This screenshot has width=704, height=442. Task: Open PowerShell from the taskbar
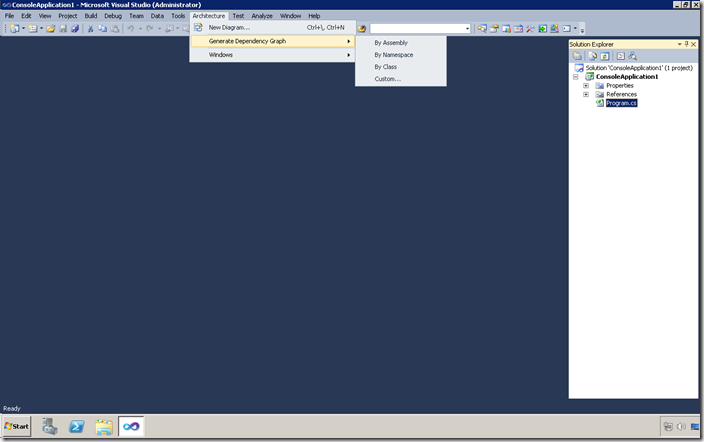(76, 426)
